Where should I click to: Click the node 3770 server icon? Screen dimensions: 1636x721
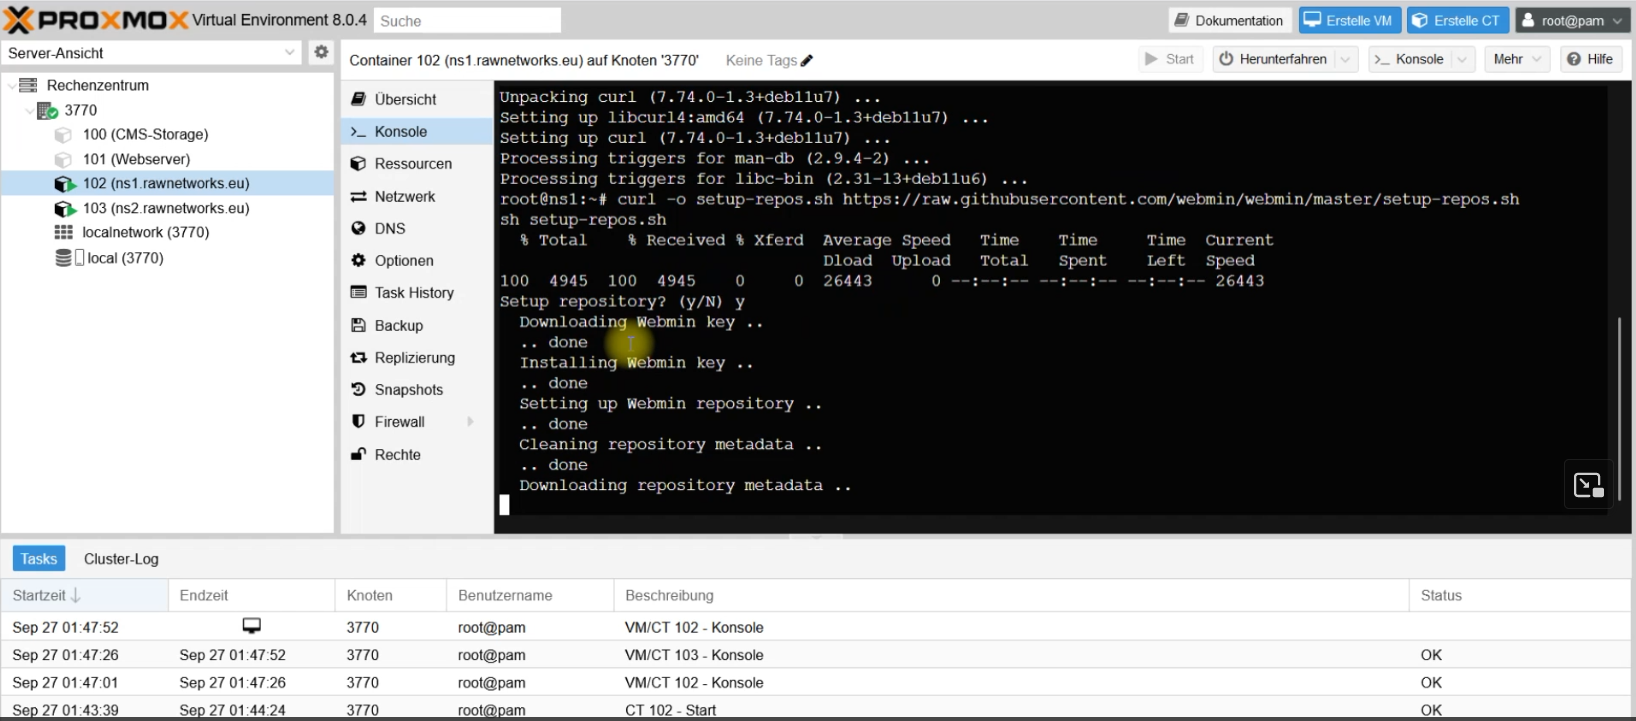(x=47, y=110)
